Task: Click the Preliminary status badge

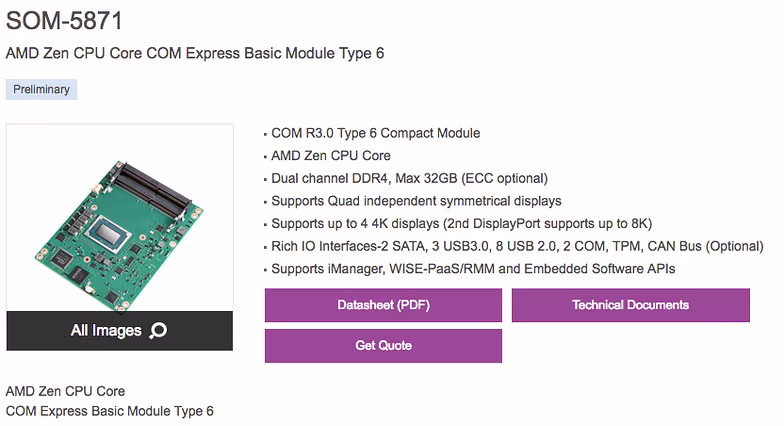Action: (x=42, y=90)
